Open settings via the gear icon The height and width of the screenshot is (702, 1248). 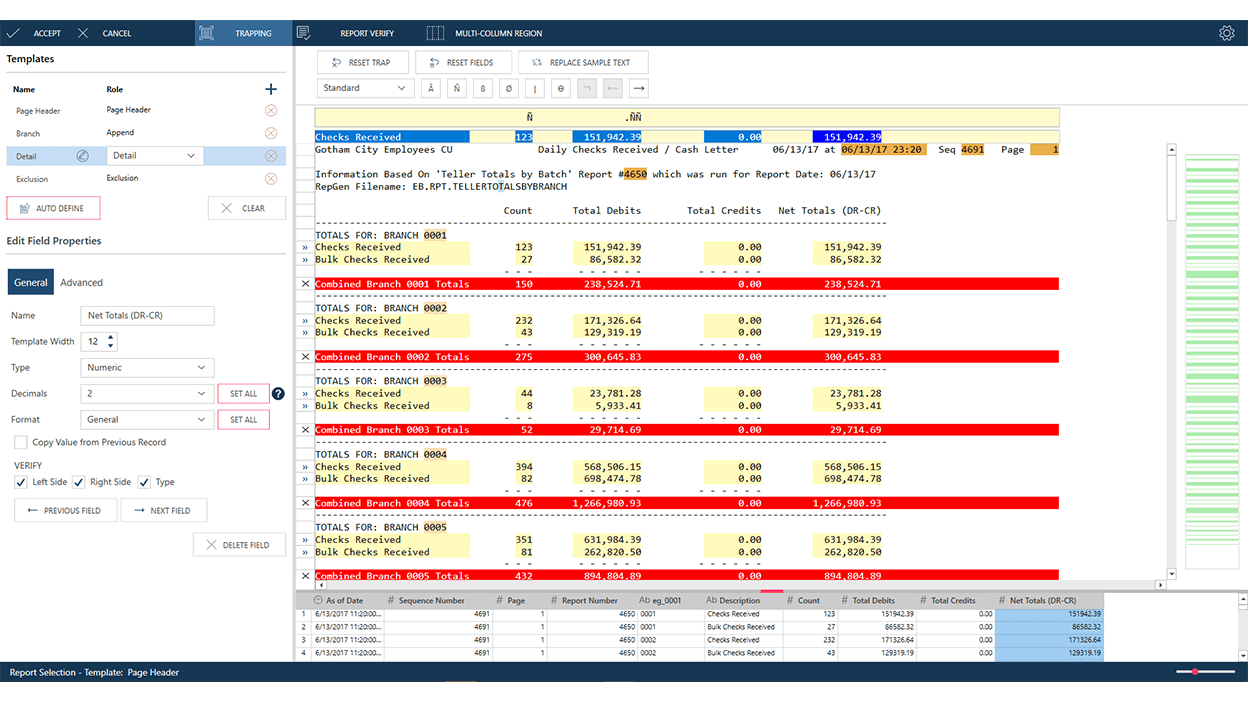(x=1226, y=33)
